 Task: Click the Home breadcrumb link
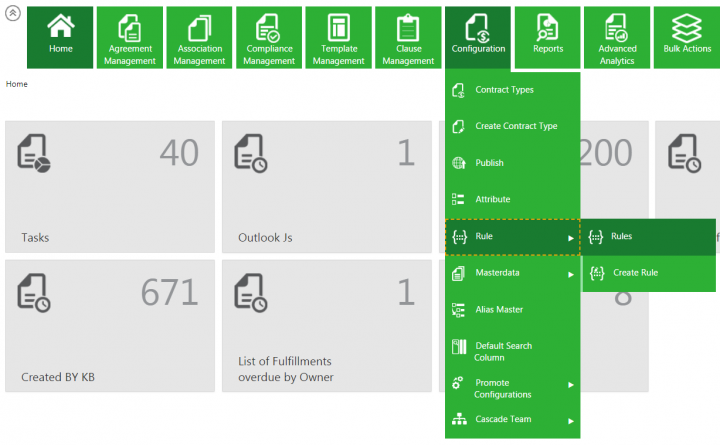(17, 84)
